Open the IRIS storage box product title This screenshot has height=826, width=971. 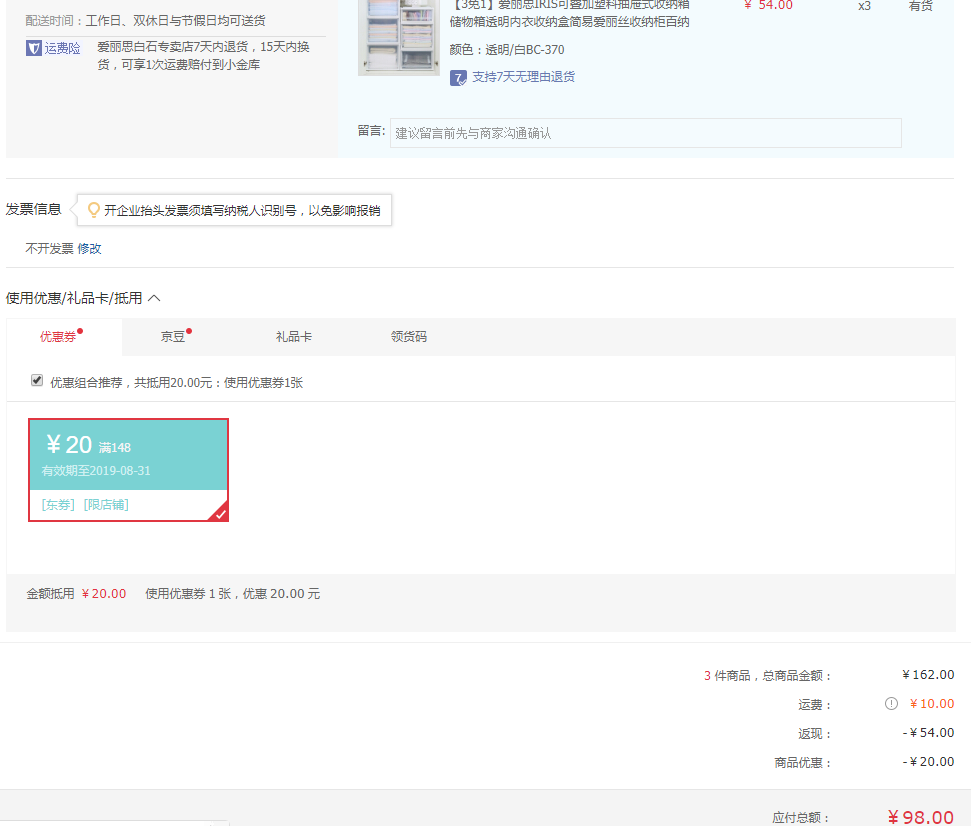point(570,14)
